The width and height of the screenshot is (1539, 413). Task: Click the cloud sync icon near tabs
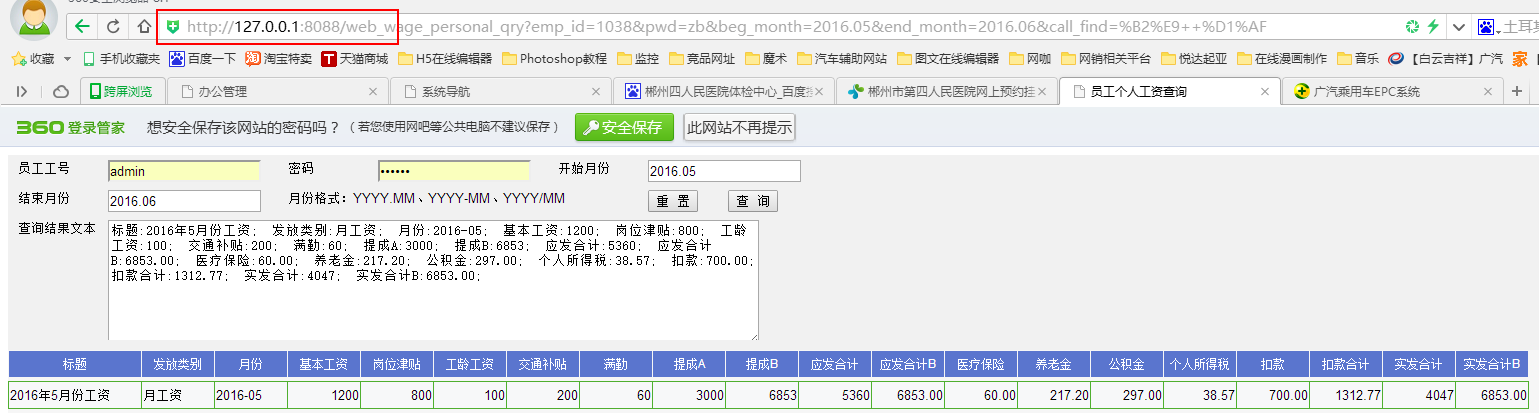tap(60, 92)
